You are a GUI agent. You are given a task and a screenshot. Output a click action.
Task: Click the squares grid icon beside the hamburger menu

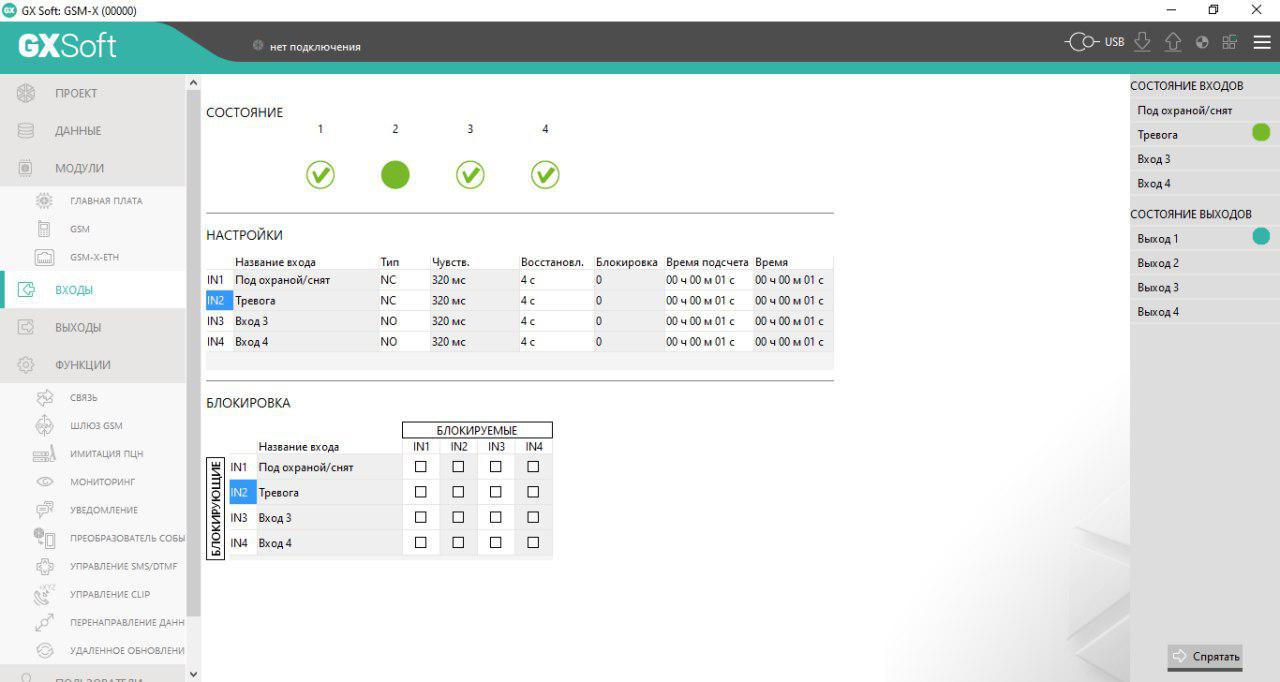click(x=1230, y=43)
